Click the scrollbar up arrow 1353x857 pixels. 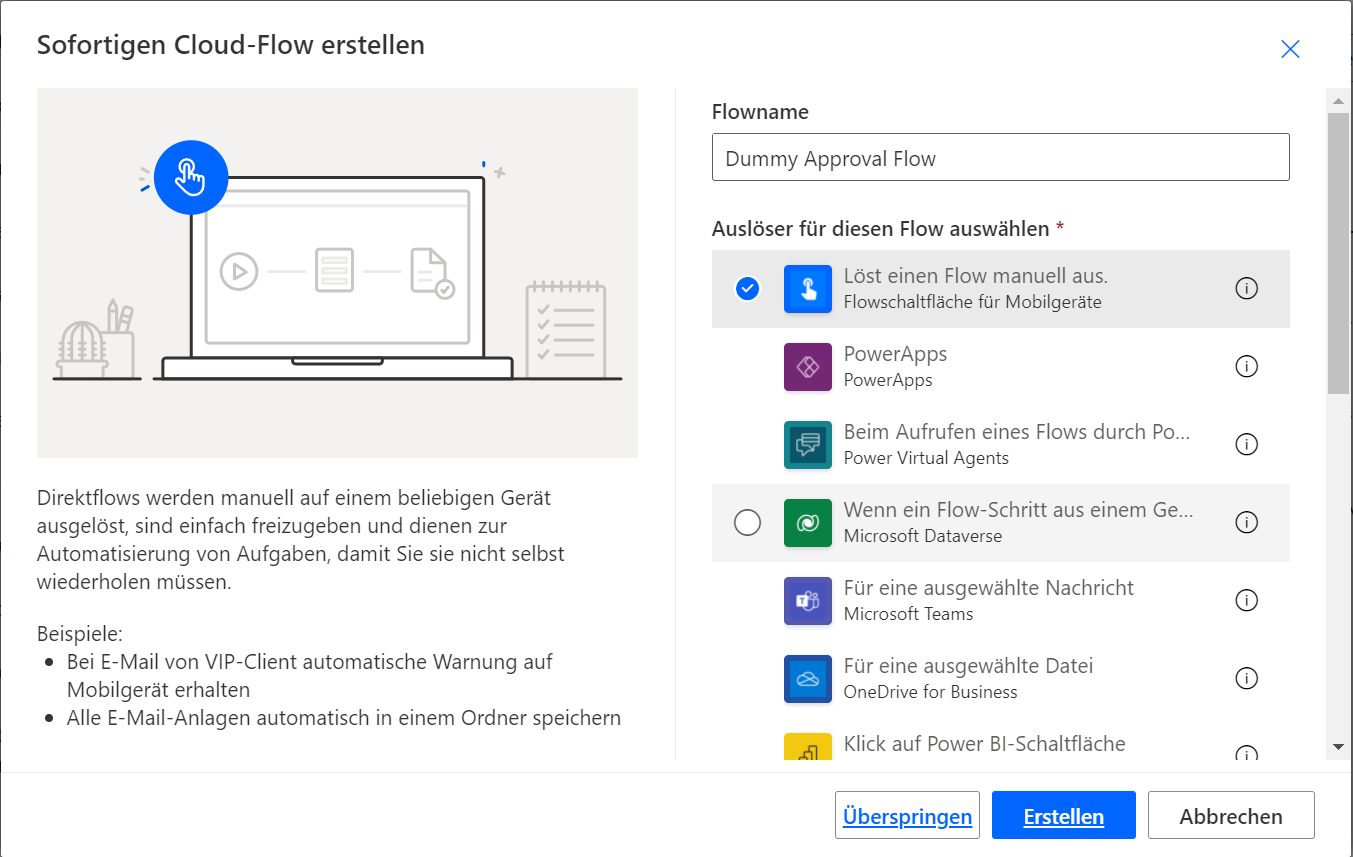coord(1338,100)
